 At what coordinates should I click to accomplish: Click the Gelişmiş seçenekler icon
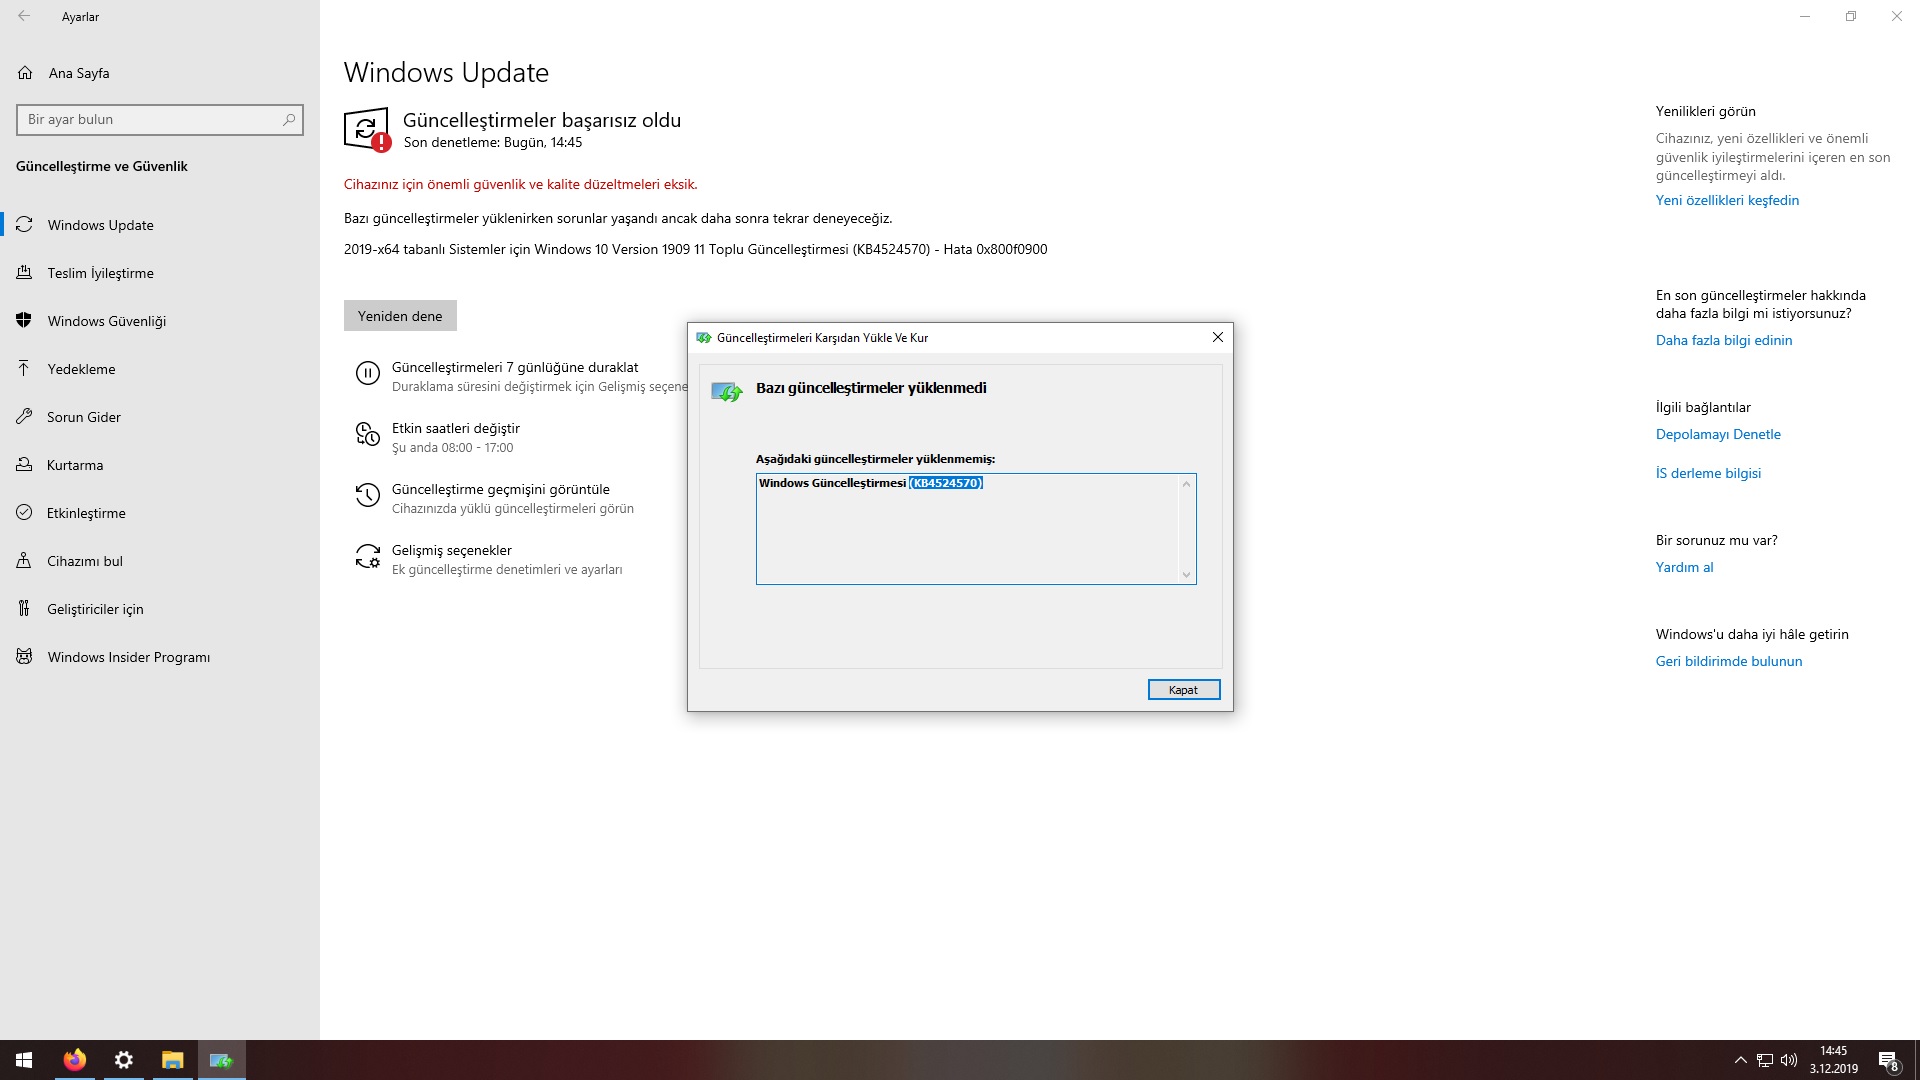[x=368, y=557]
